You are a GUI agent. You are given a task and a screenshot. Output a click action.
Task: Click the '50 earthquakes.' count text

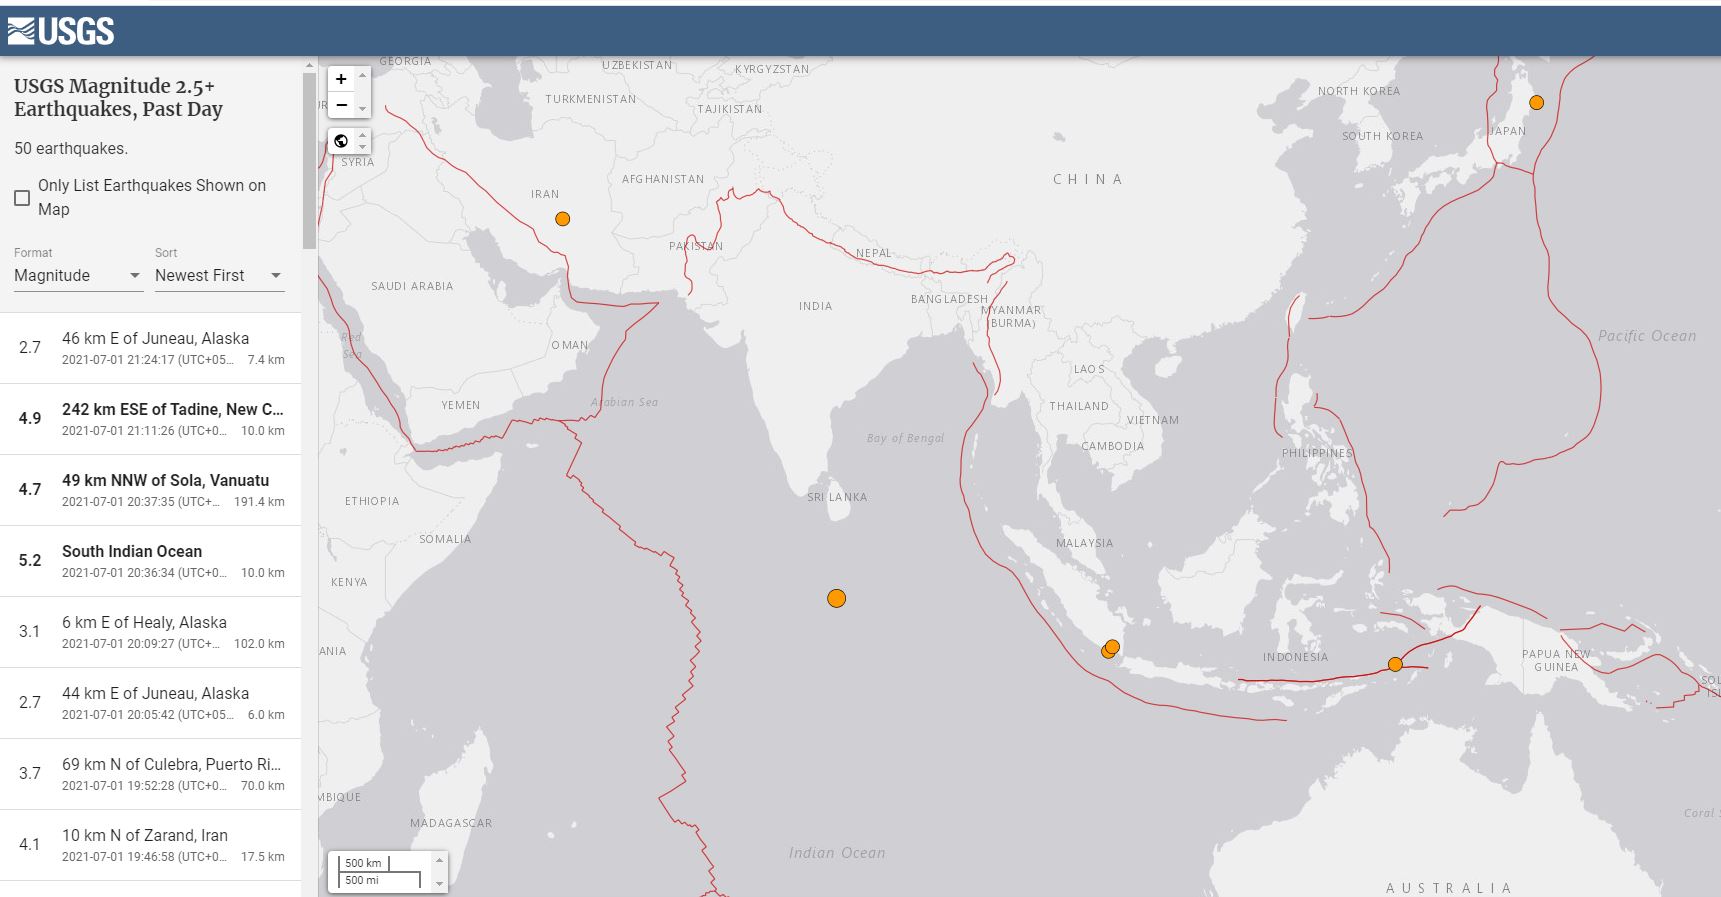point(71,148)
